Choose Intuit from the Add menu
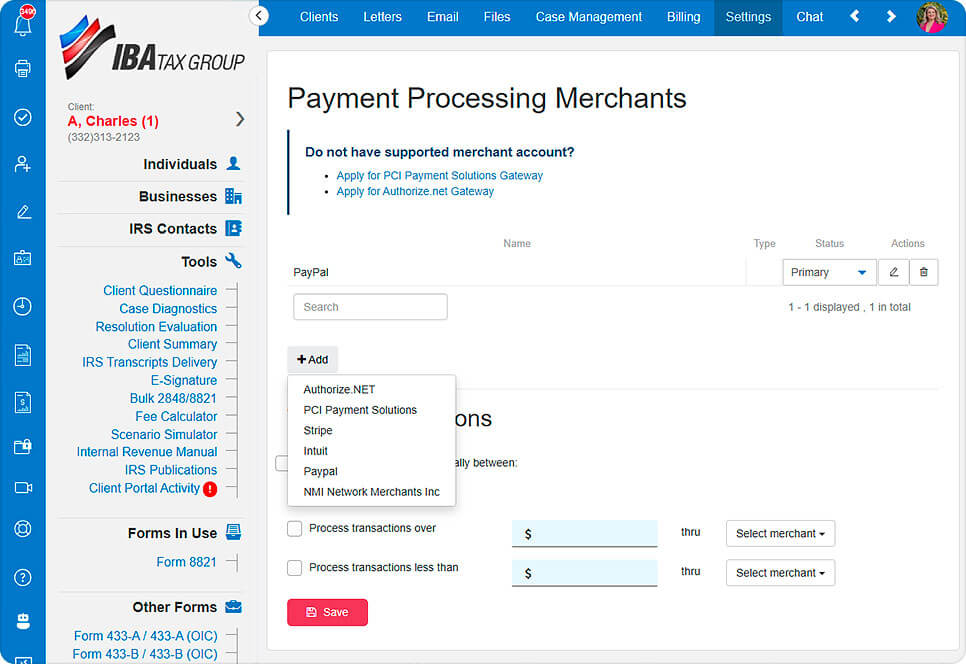This screenshot has width=966, height=664. tap(315, 451)
